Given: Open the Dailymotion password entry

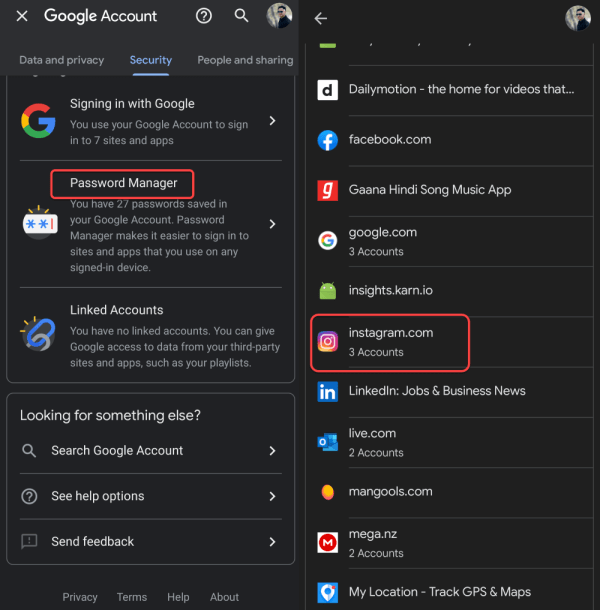Looking at the screenshot, I should [x=451, y=90].
